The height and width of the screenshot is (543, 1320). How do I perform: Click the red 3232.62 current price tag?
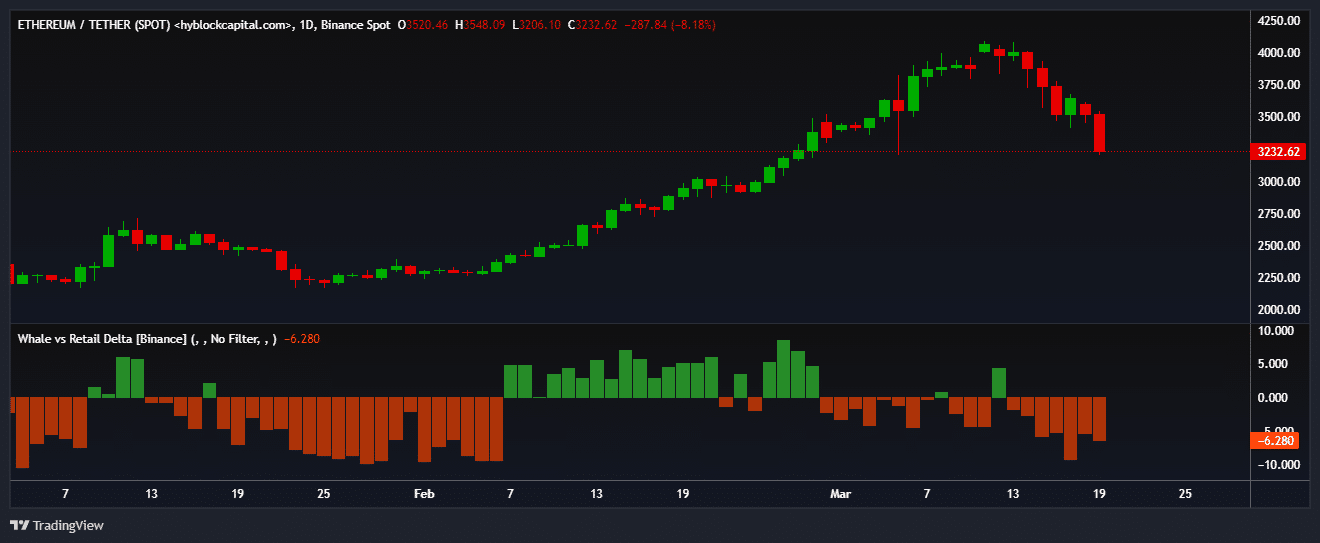click(x=1280, y=152)
